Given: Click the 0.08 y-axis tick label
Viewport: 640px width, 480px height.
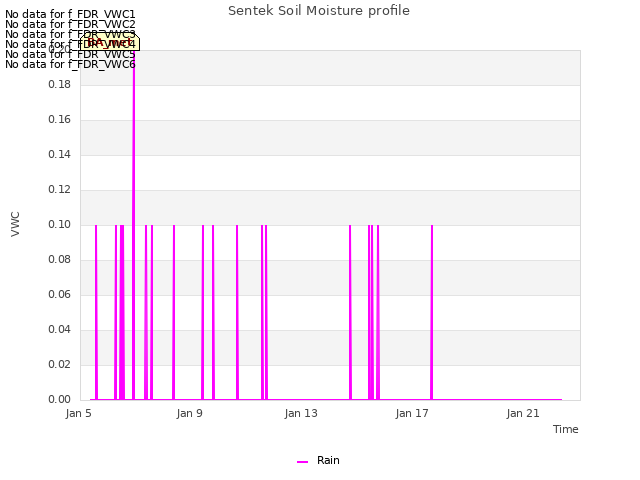Looking at the screenshot, I should point(60,260).
